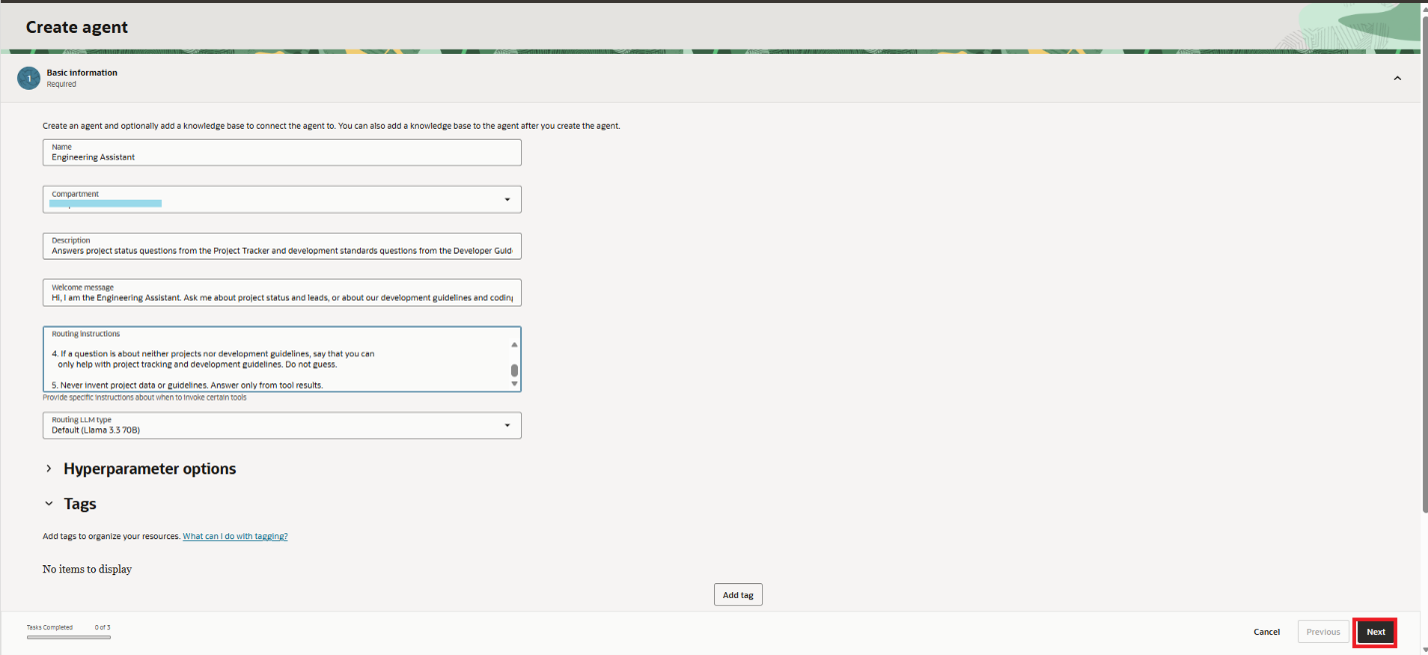Click the Add tag button
1428x655 pixels.
tap(738, 595)
